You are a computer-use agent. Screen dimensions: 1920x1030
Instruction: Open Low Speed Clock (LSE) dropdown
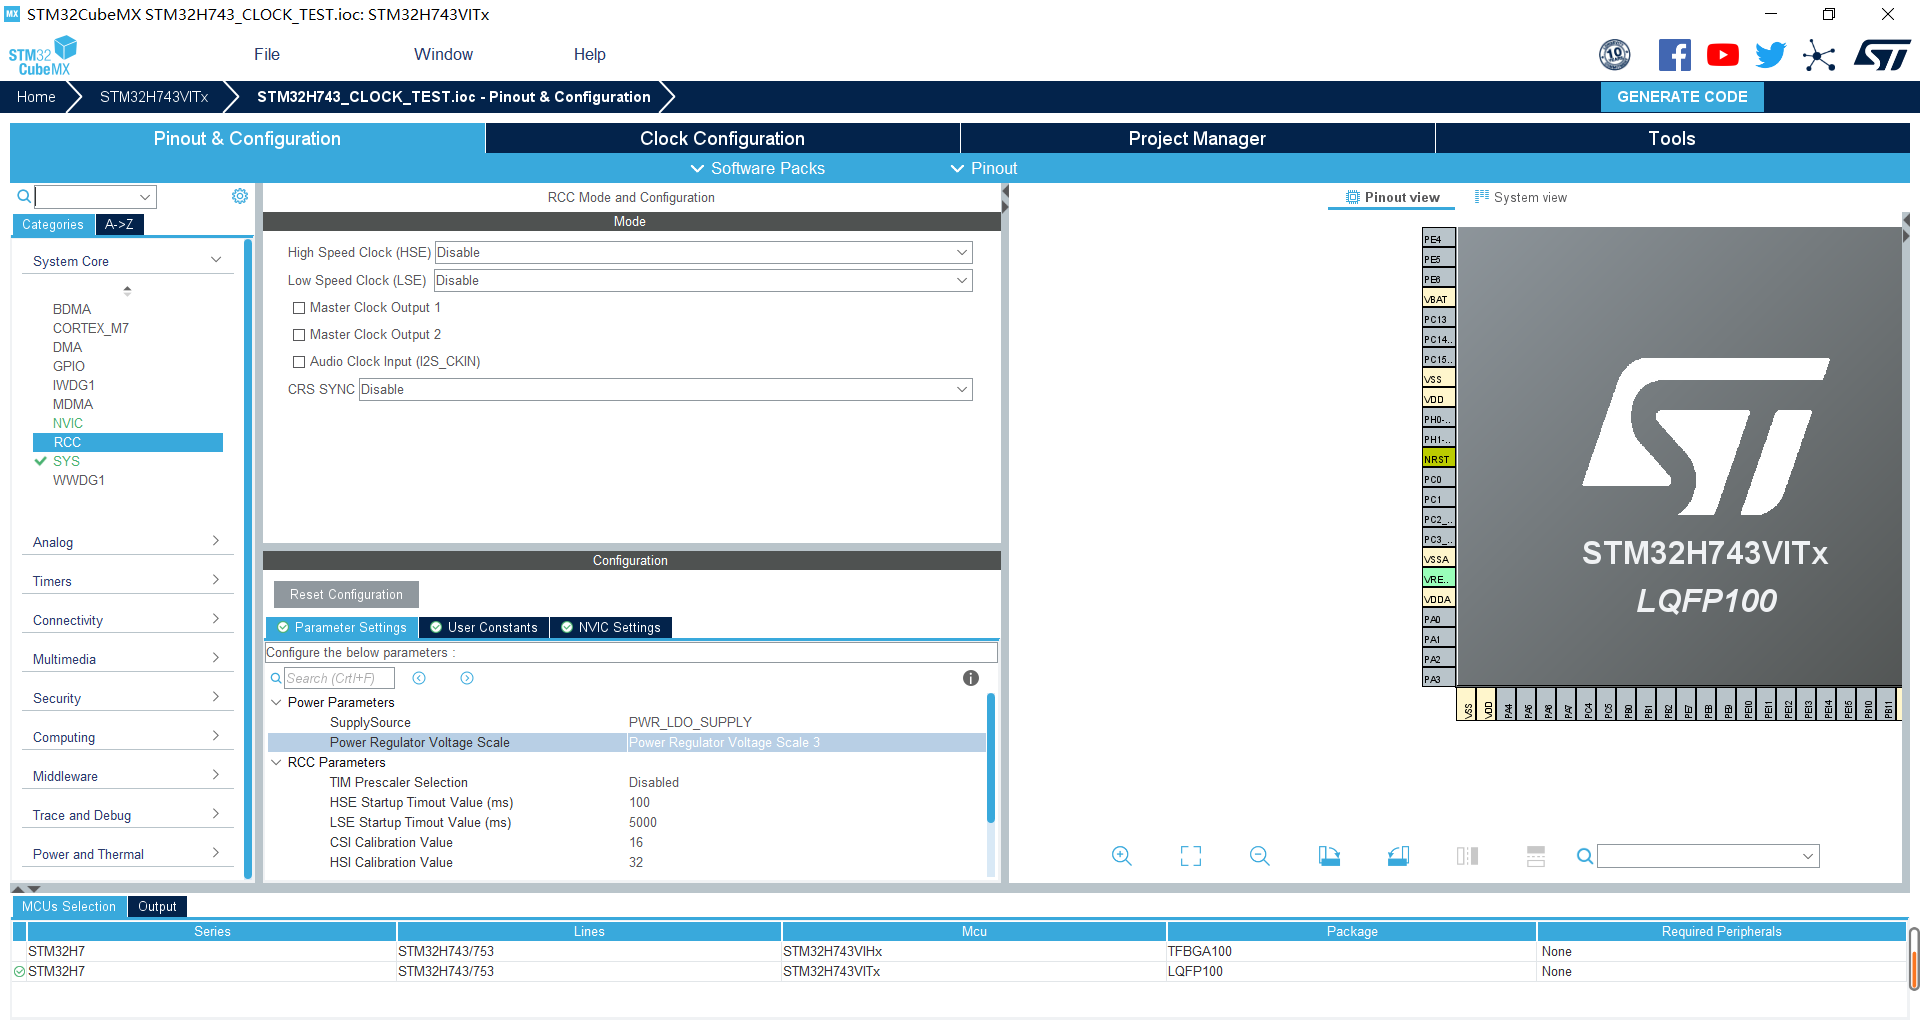(703, 280)
